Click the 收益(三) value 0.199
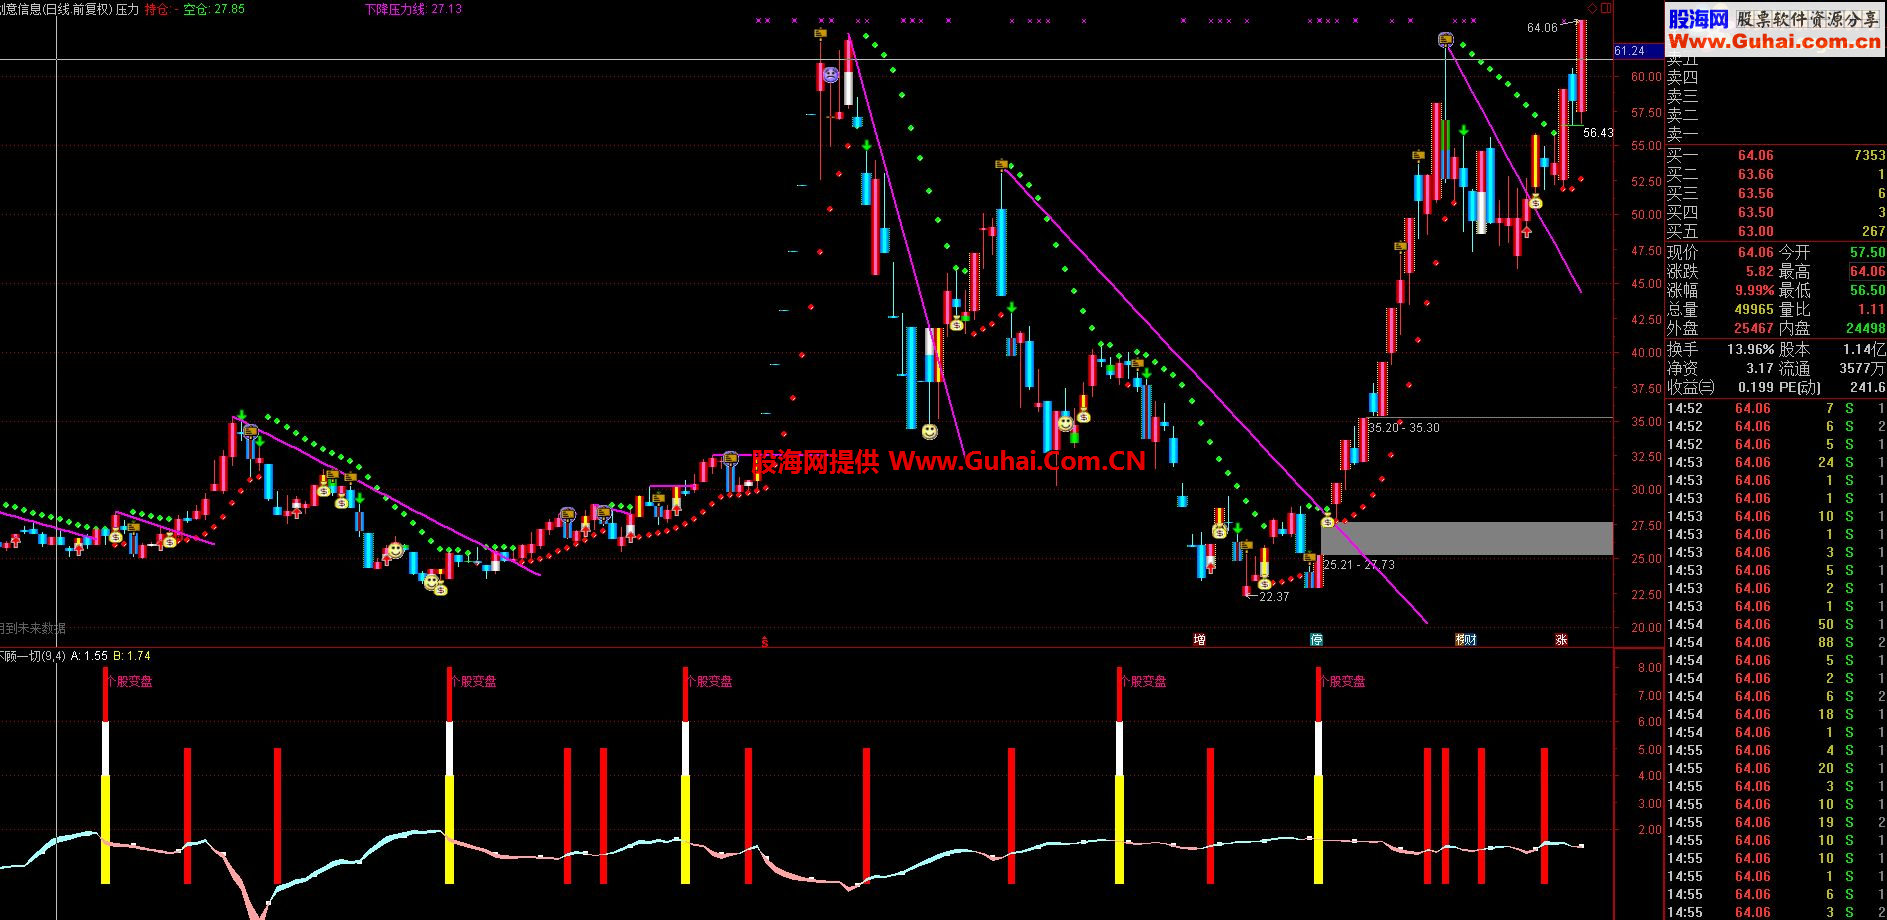1887x920 pixels. (x=1755, y=388)
